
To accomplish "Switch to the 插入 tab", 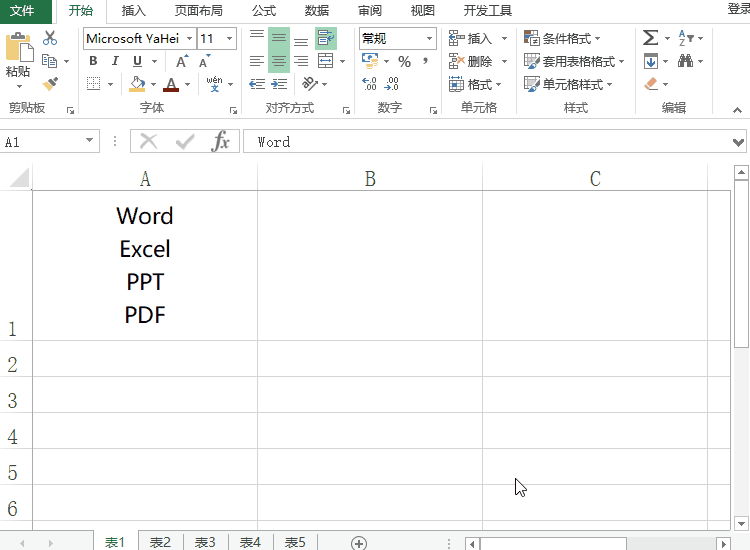I will pyautogui.click(x=133, y=11).
